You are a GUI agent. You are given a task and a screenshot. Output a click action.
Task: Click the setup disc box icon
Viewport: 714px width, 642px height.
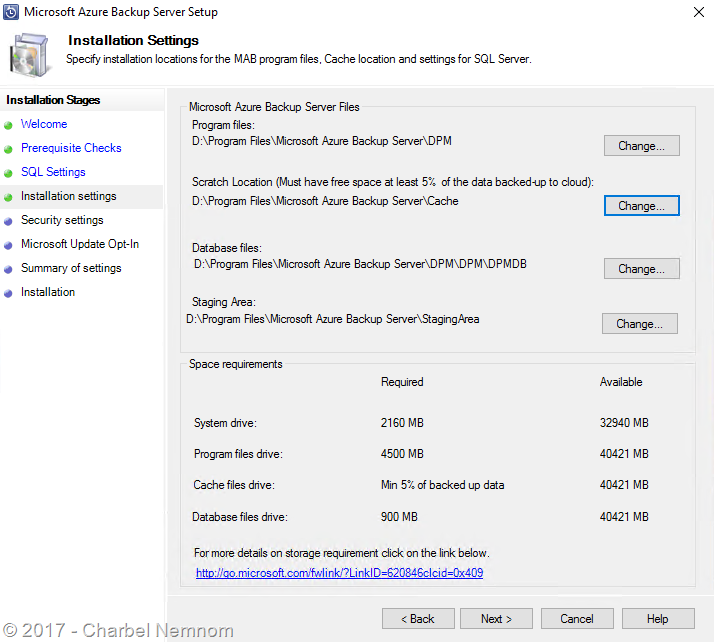click(29, 55)
